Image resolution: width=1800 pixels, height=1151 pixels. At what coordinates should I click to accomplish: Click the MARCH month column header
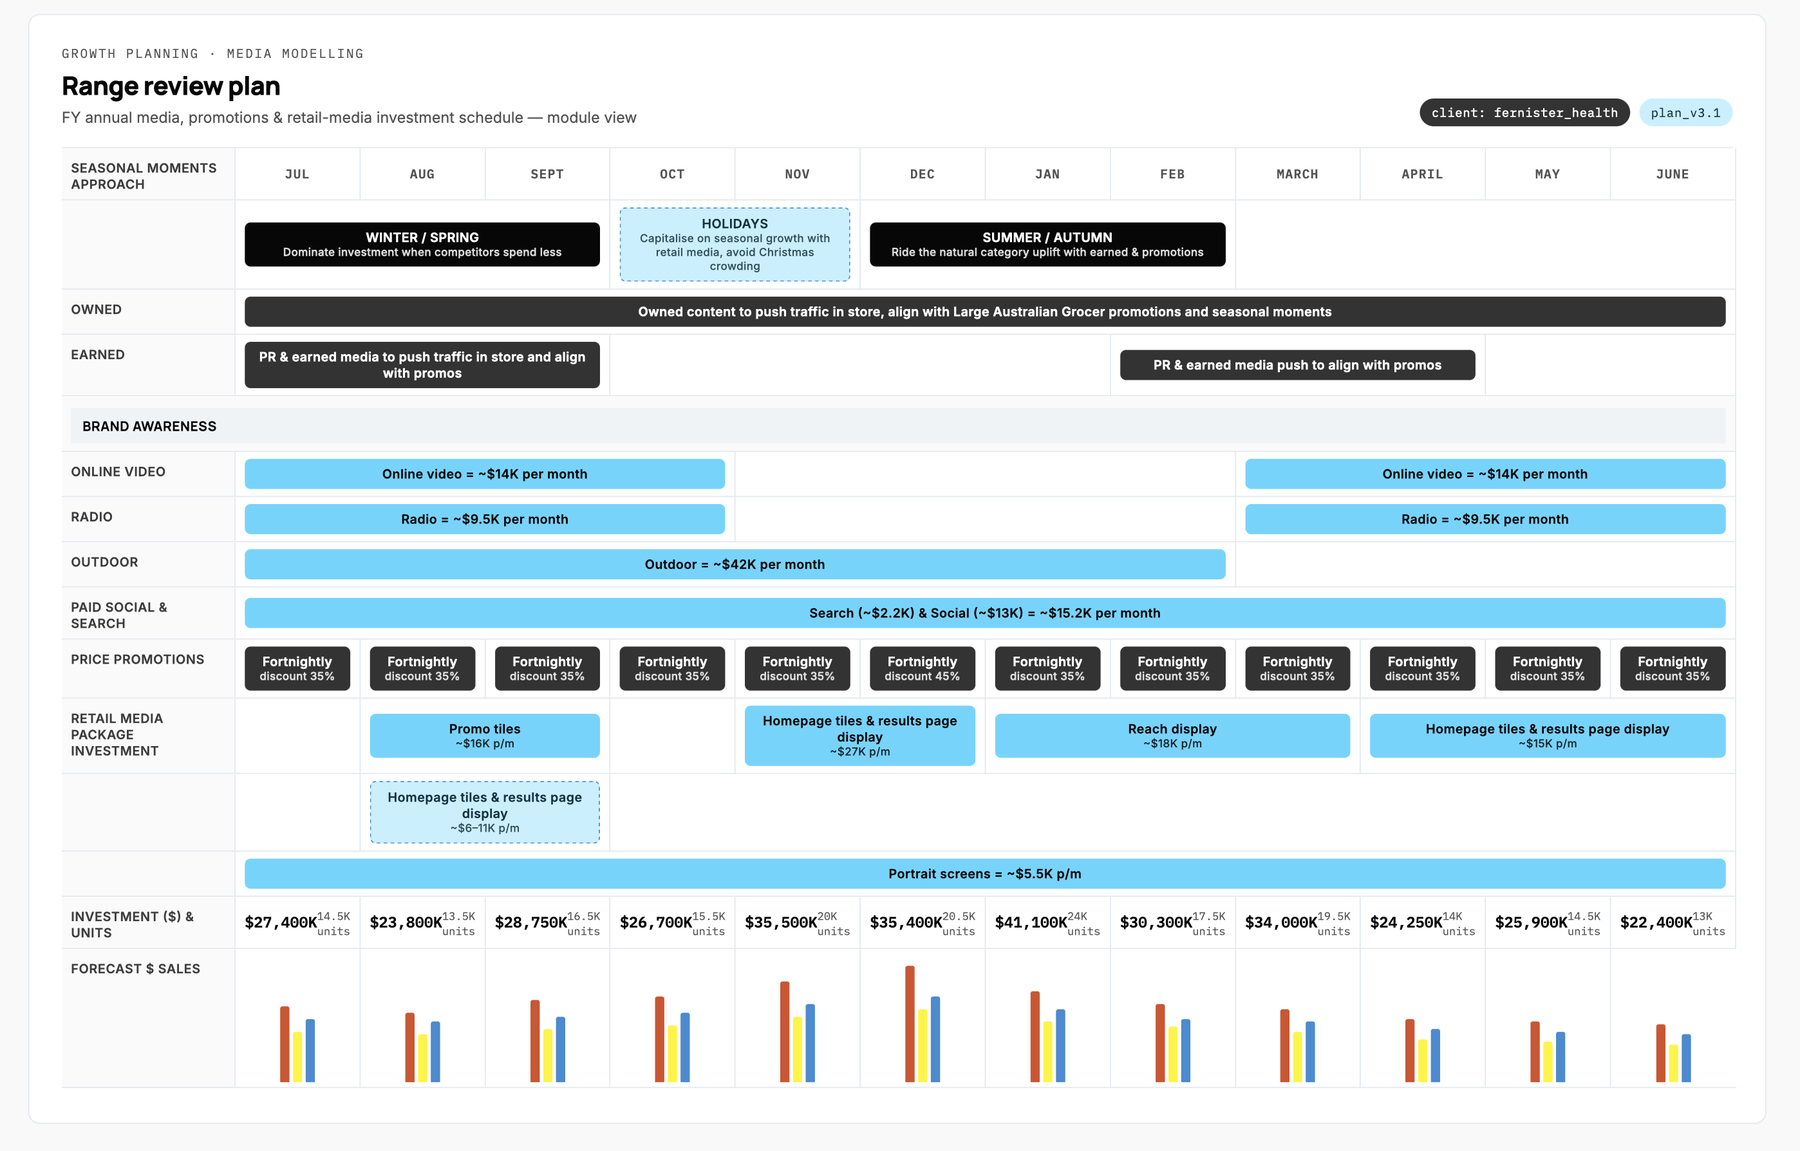pos(1297,174)
